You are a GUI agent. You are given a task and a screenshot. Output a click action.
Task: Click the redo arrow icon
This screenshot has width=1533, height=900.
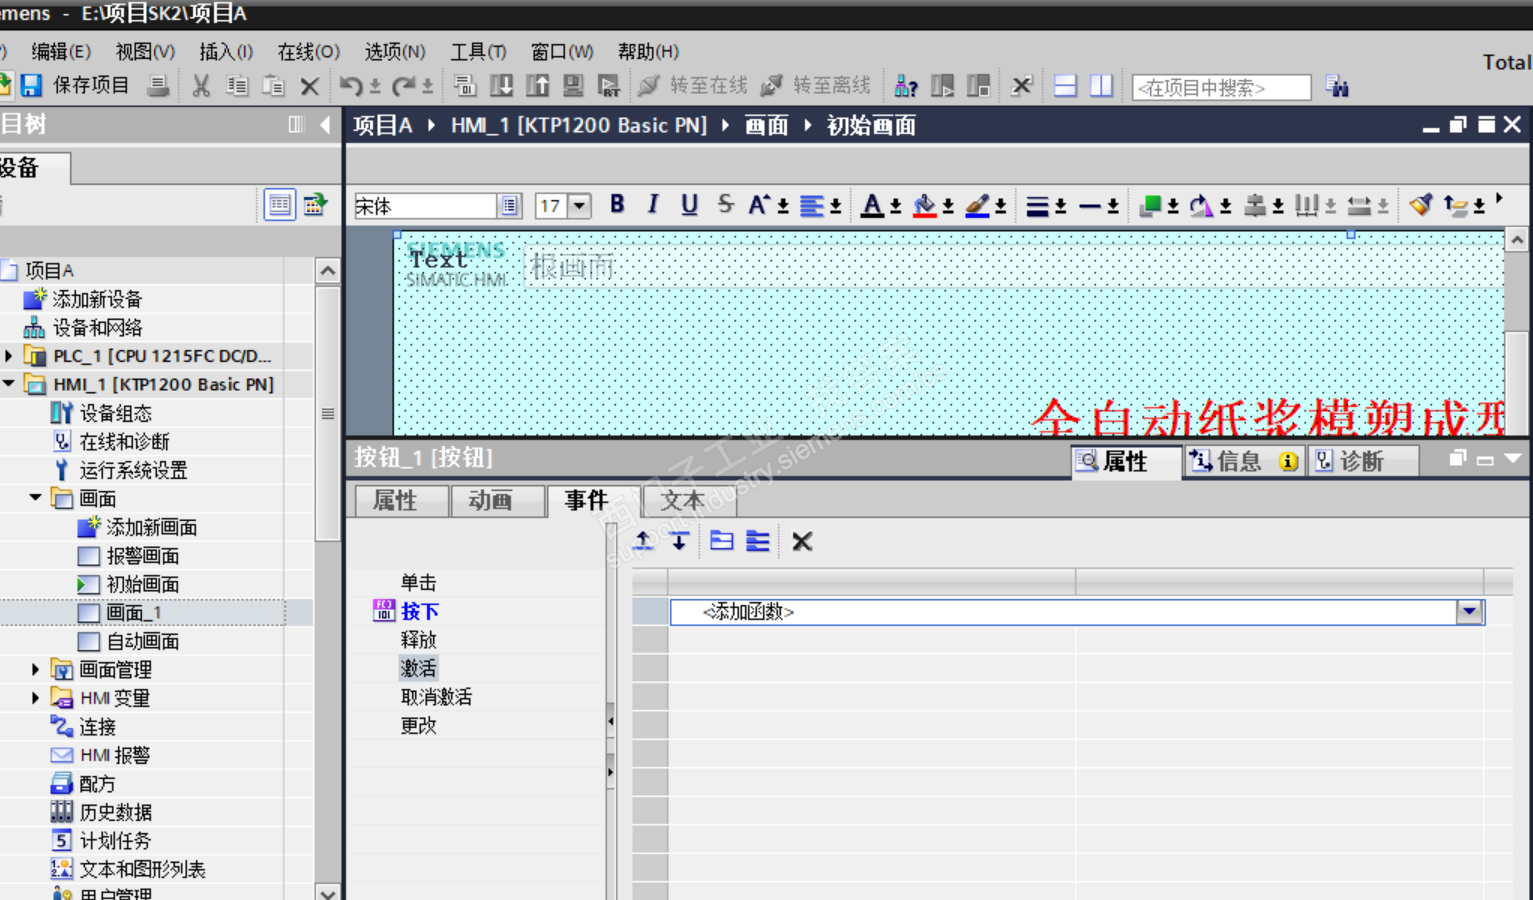[403, 86]
